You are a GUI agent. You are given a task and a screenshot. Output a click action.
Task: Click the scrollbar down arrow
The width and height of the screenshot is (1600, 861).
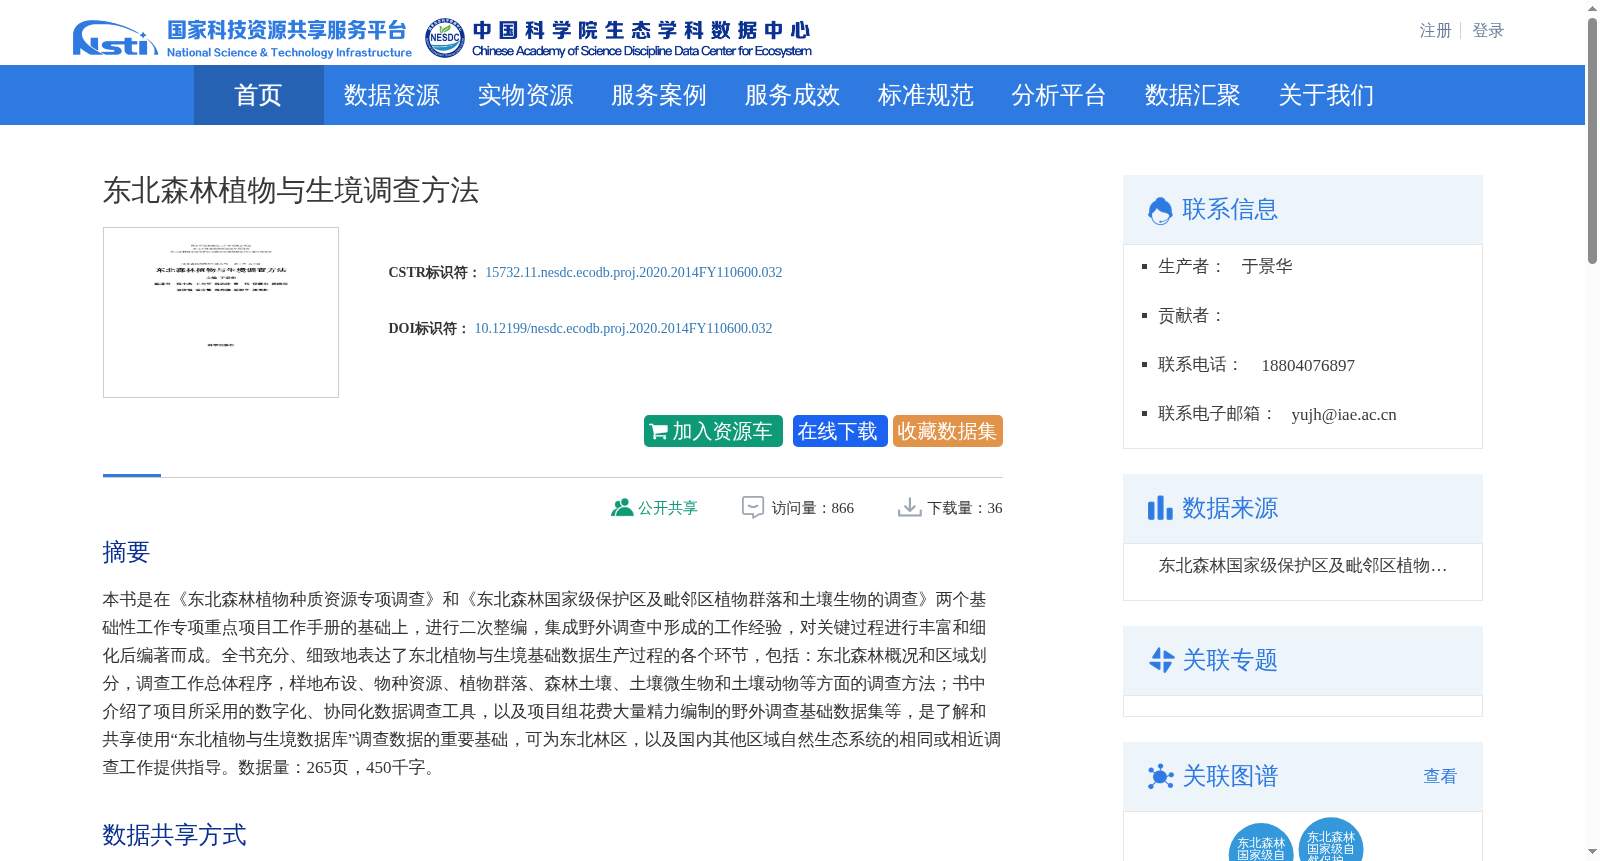[x=1592, y=853]
